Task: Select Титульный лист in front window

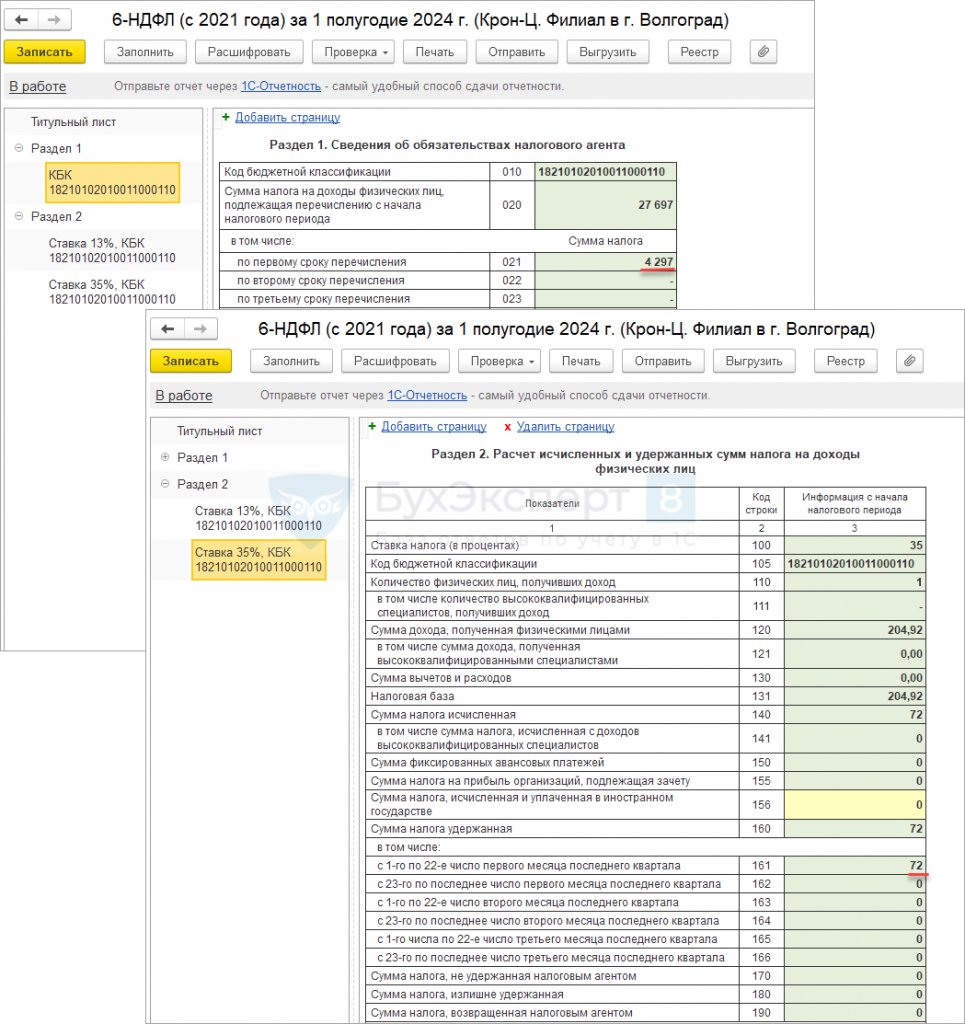Action: pos(219,431)
